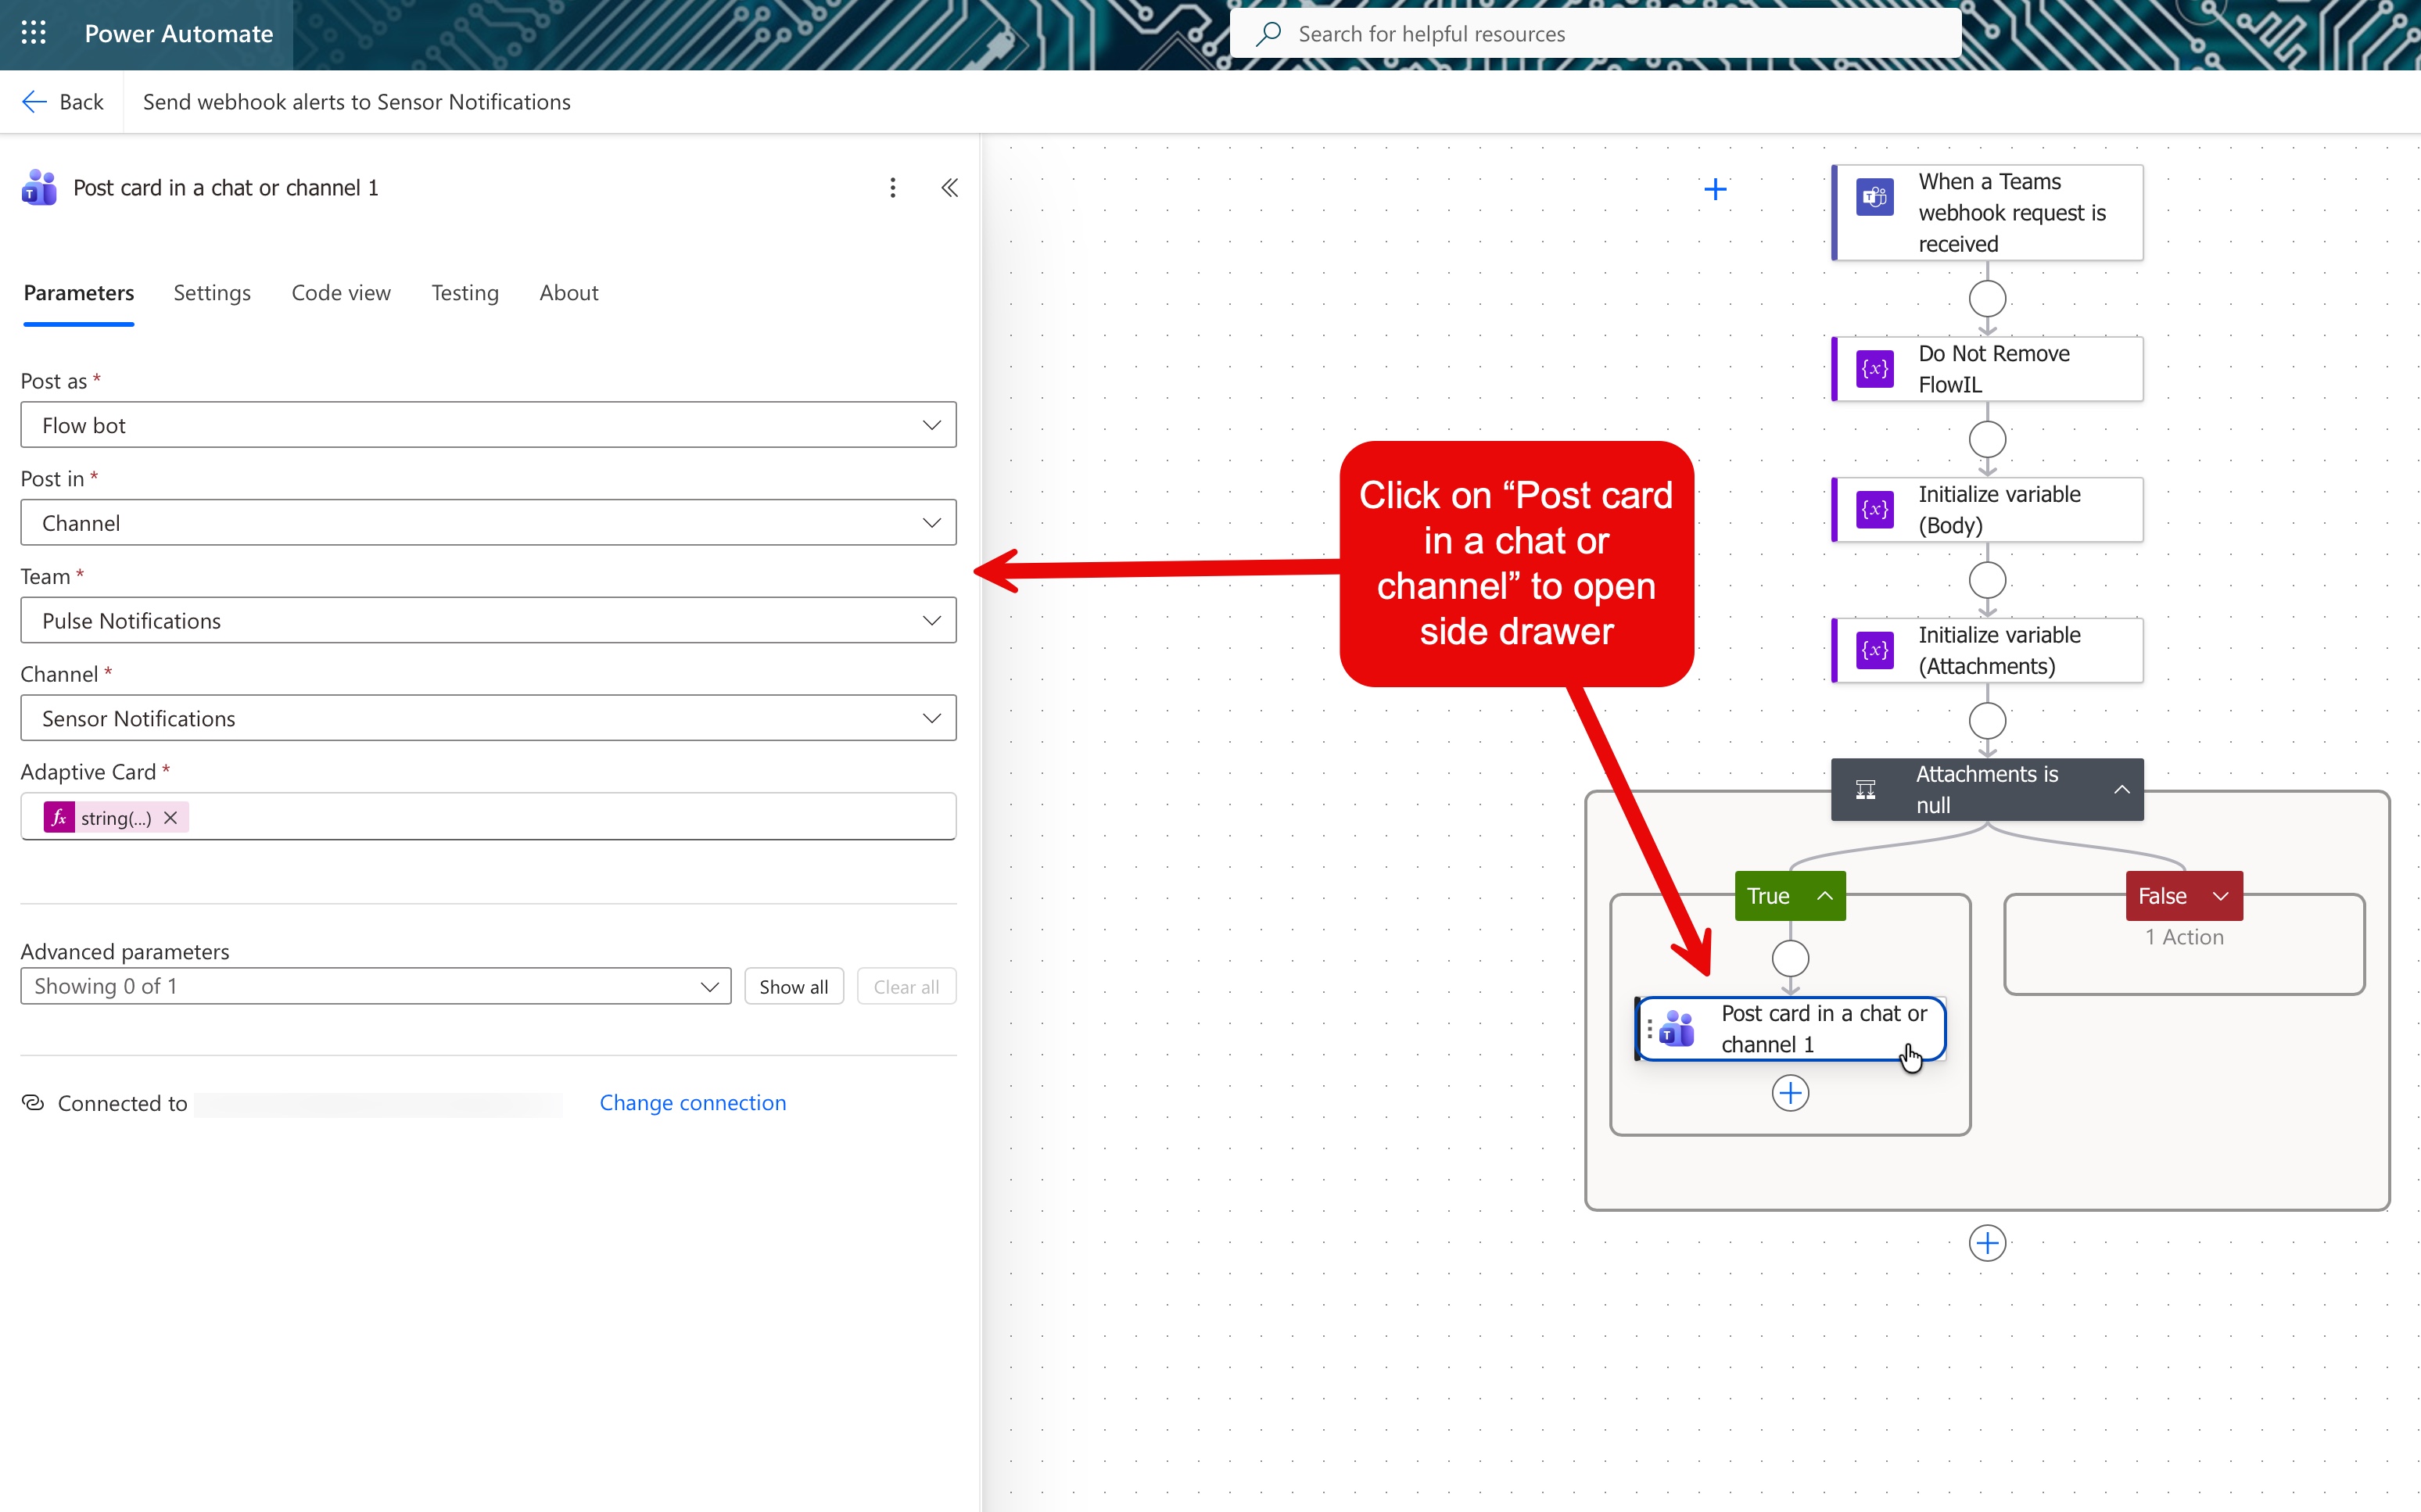Click drag handle dots on Post card node
Screen dimensions: 2421x1512
pyautogui.click(x=1649, y=1028)
